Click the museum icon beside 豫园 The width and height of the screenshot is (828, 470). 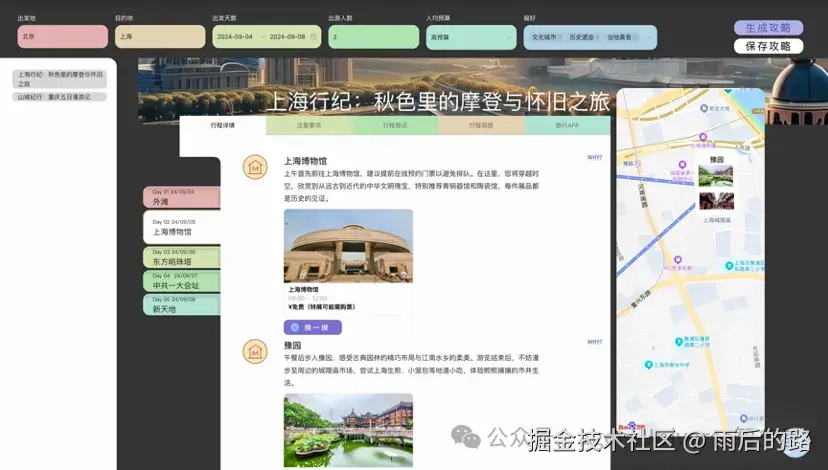pyautogui.click(x=255, y=352)
